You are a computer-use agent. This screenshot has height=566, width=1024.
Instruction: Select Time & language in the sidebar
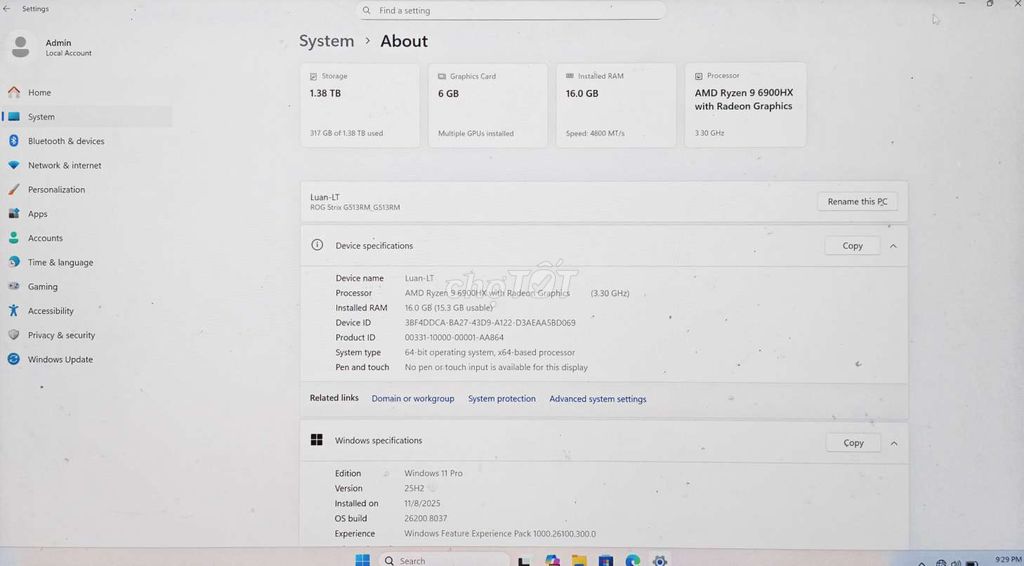[61, 262]
